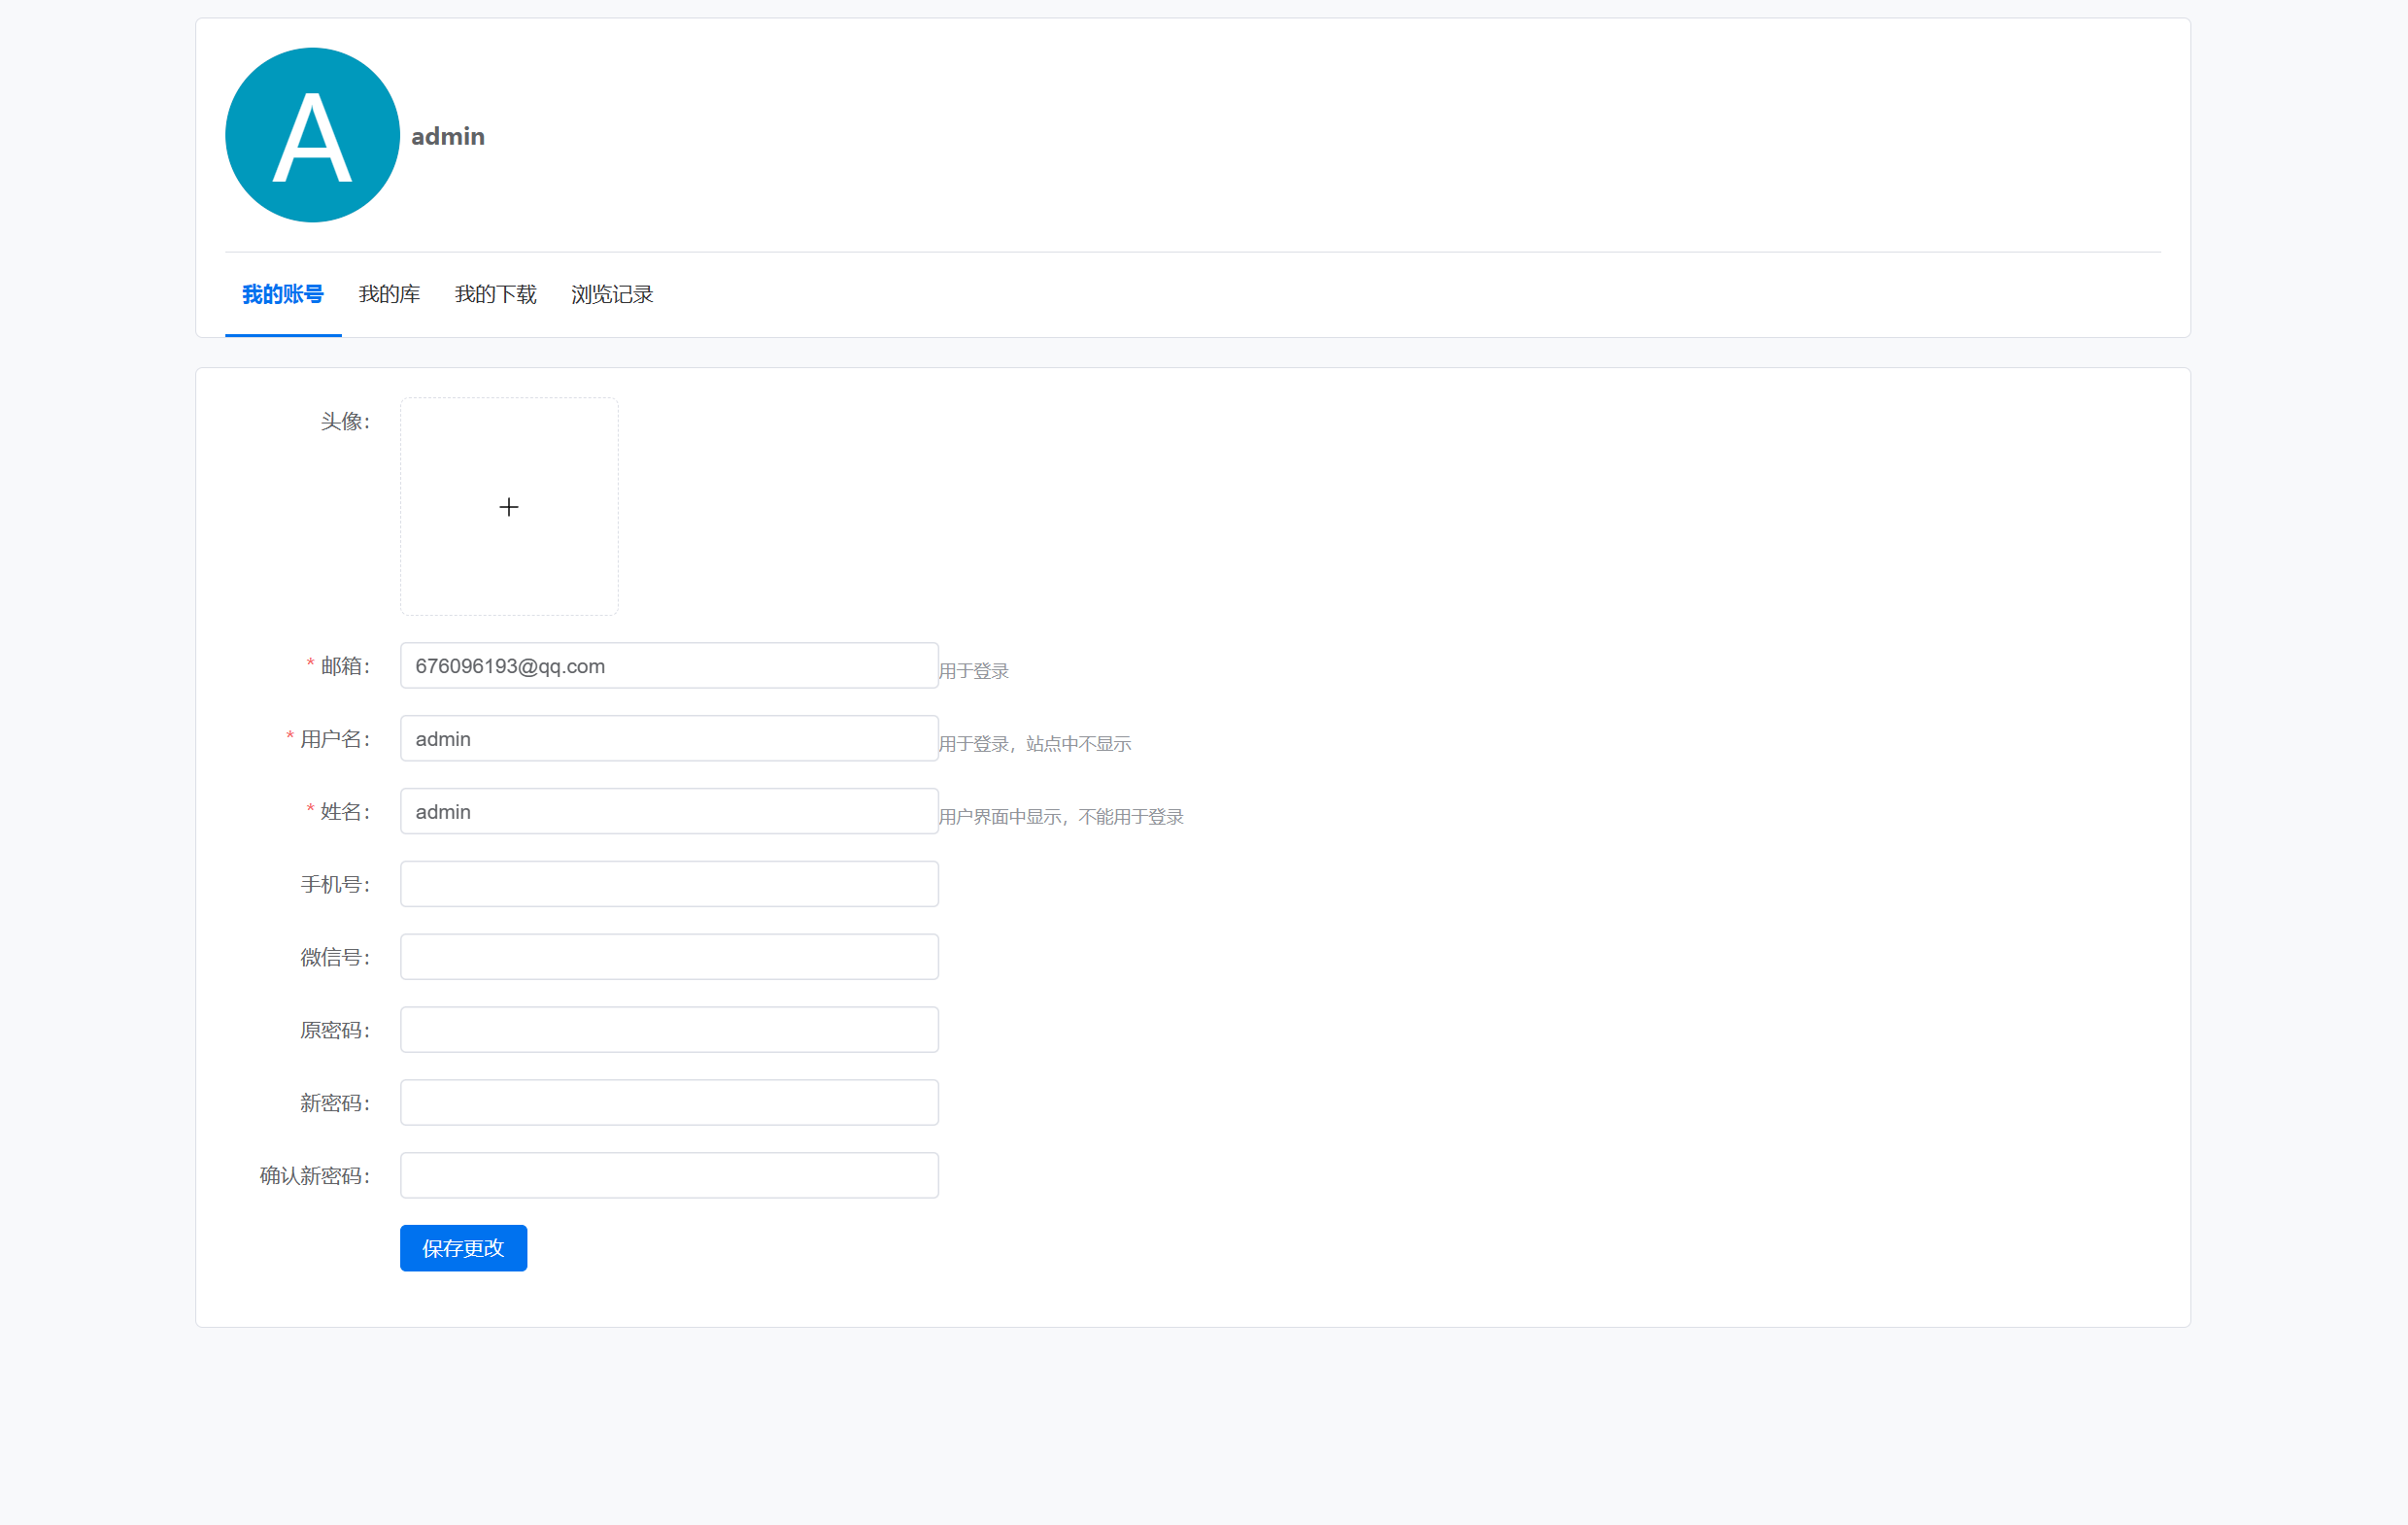Click the 微信号 label

tap(335, 958)
